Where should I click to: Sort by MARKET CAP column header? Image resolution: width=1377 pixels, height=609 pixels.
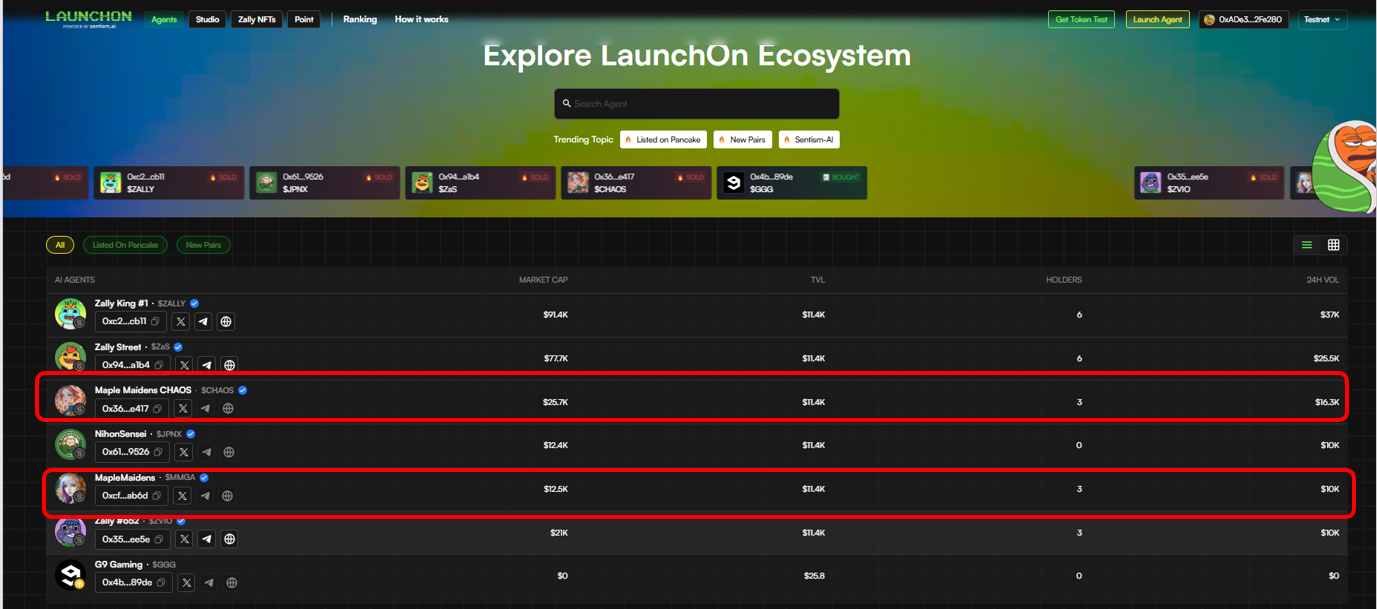click(x=543, y=280)
